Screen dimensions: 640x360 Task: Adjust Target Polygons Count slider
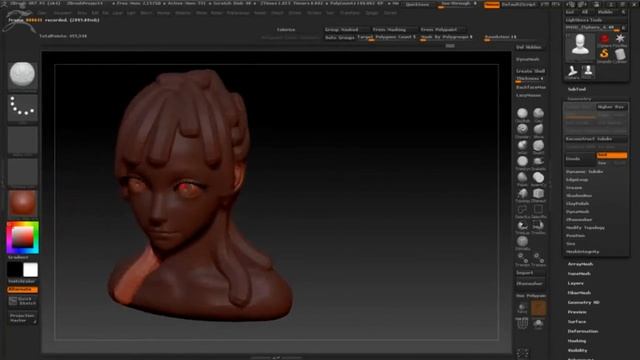coord(387,38)
